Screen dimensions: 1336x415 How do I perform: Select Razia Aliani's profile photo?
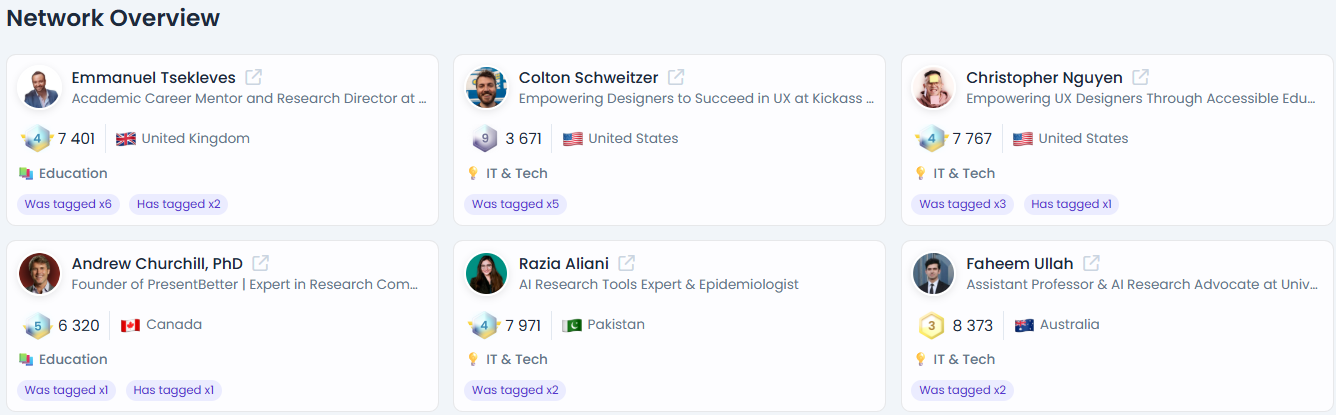[486, 274]
